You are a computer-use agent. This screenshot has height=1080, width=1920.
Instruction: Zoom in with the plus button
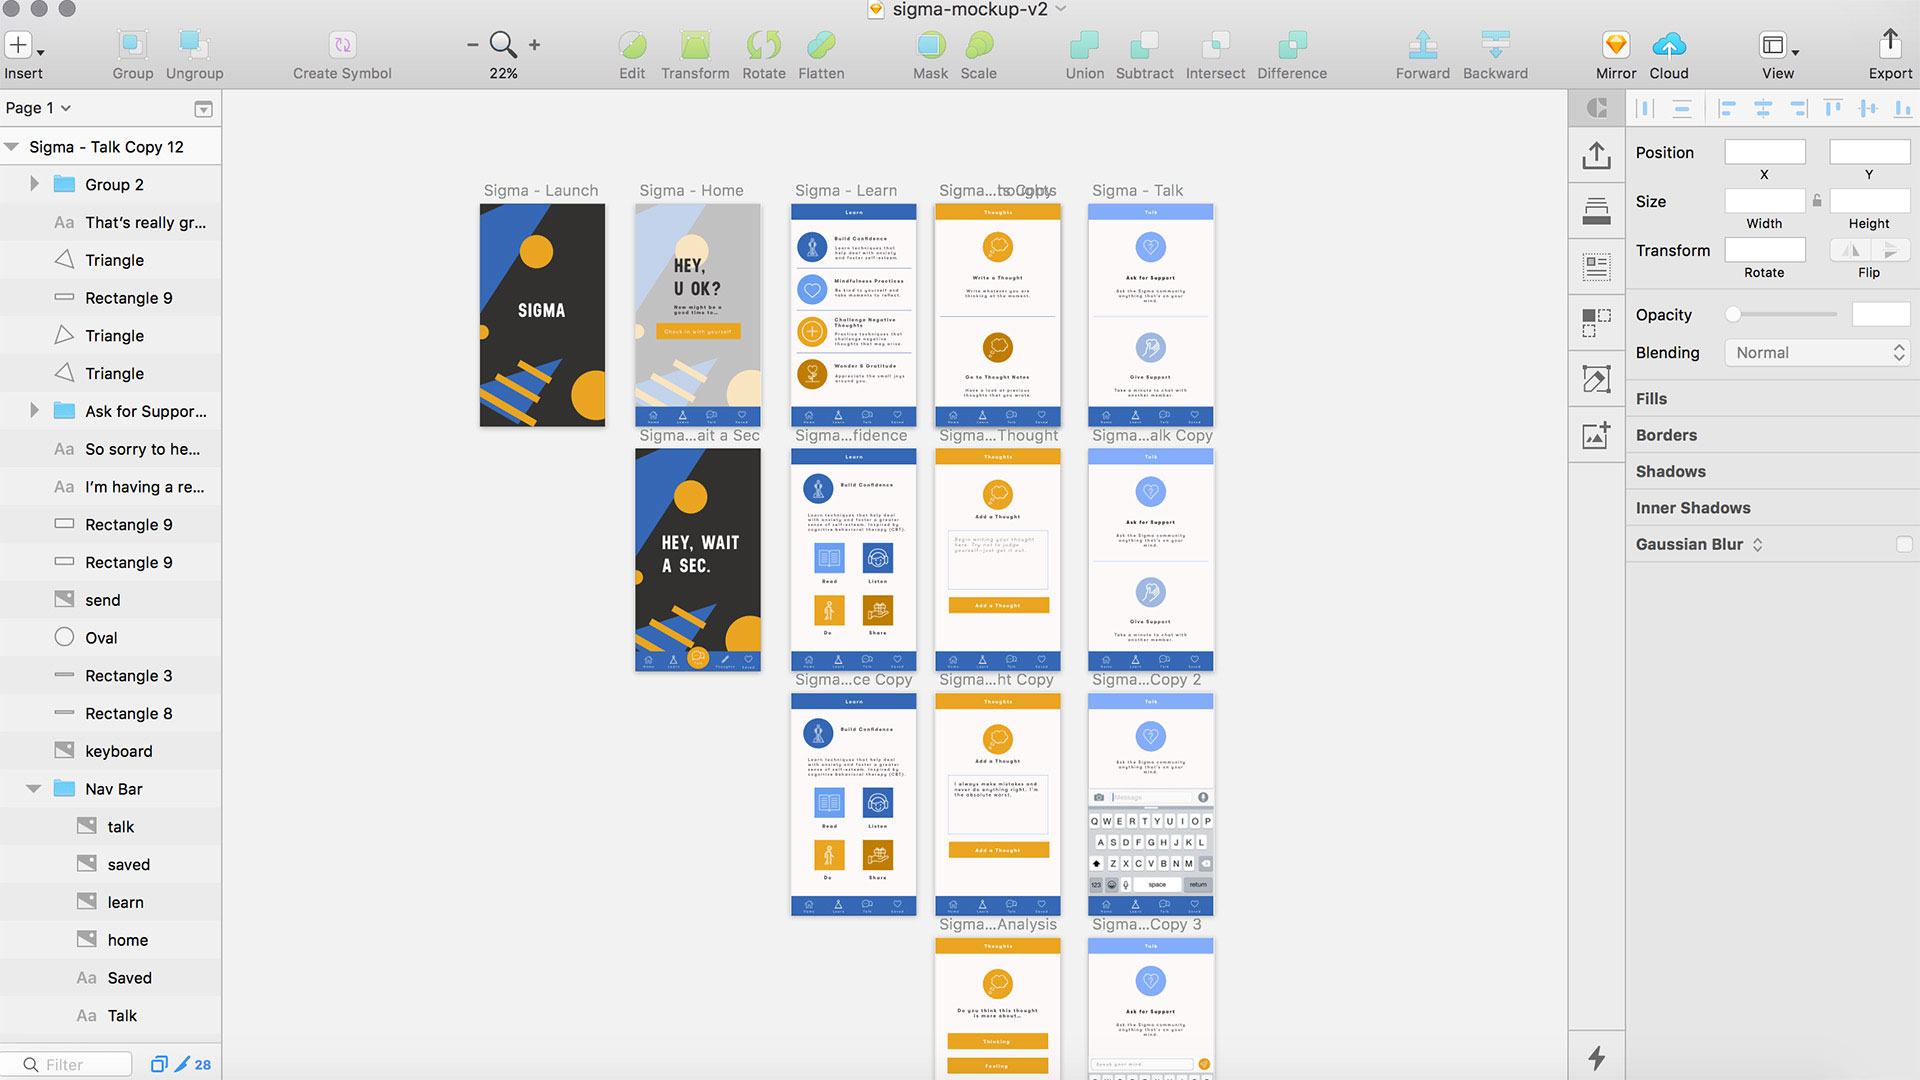tap(534, 45)
